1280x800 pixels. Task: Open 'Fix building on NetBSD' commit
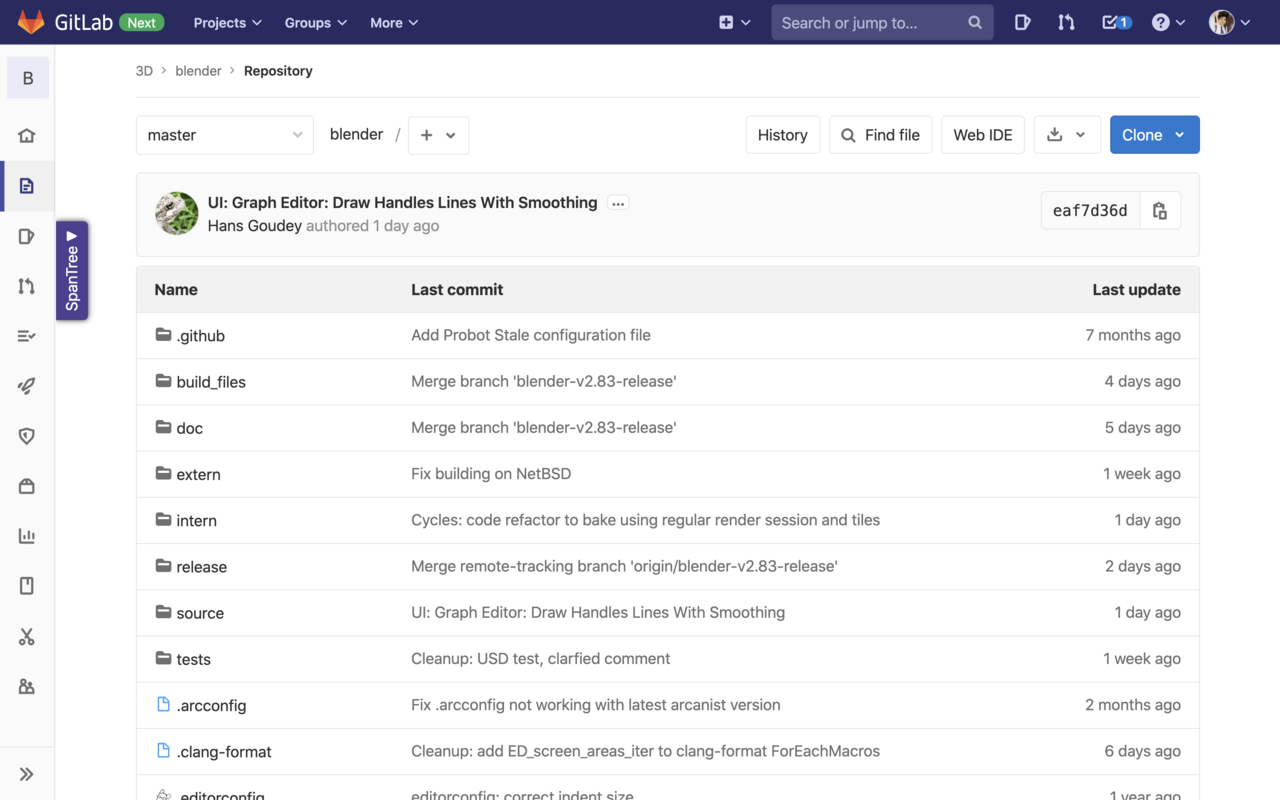(491, 474)
